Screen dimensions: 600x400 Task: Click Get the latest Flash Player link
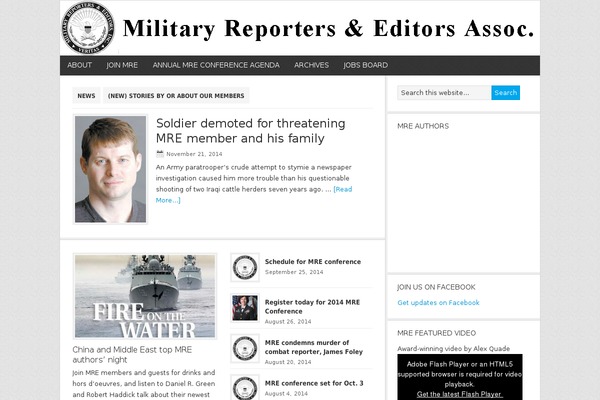click(x=460, y=394)
